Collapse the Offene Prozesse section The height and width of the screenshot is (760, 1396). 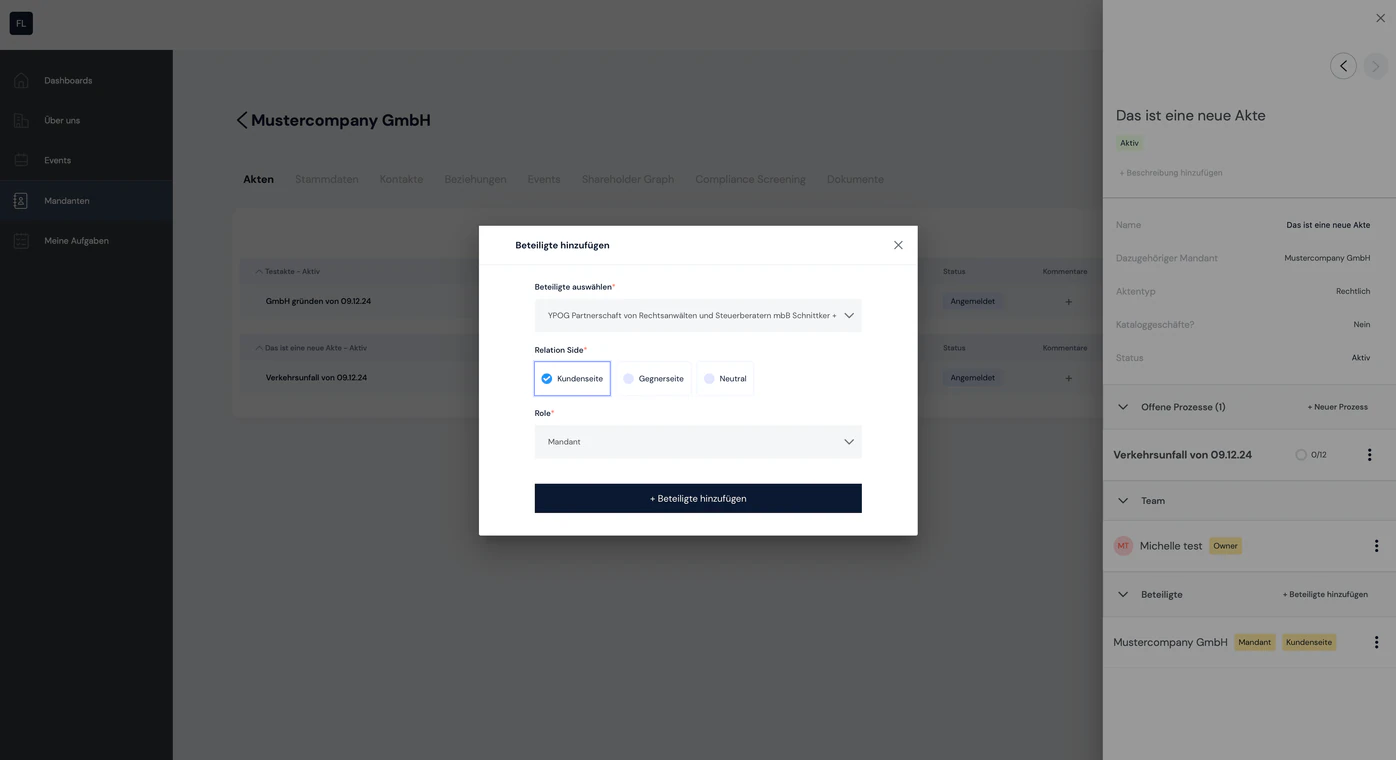pyautogui.click(x=1123, y=407)
